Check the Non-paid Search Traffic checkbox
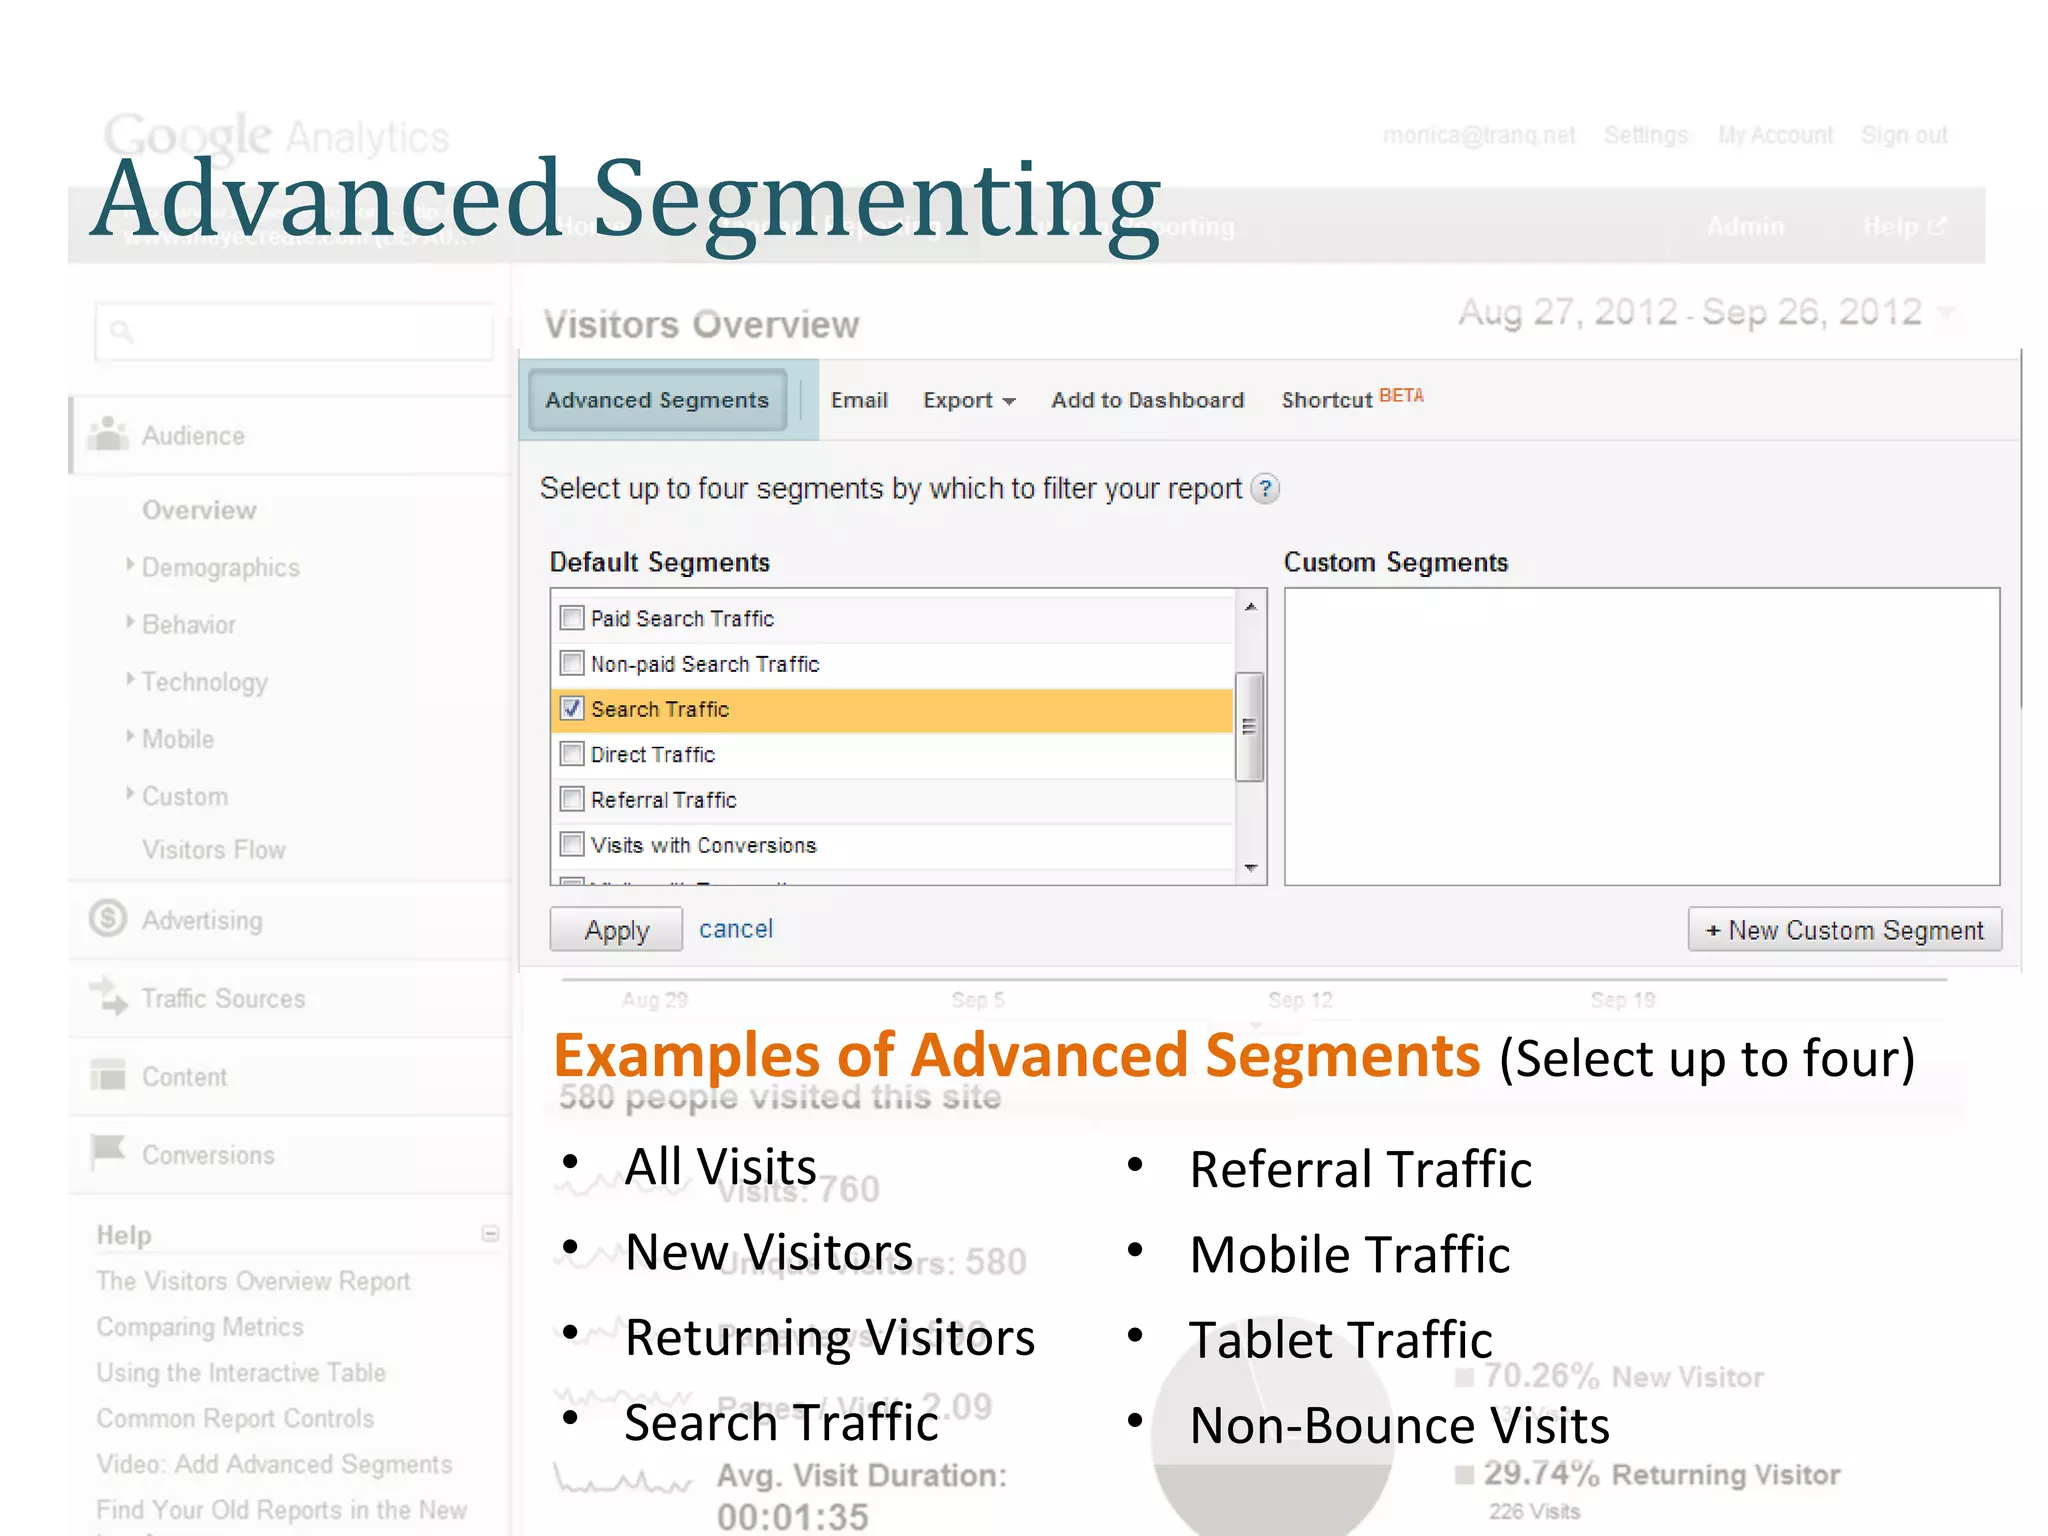Screen dimensions: 2048x1536 (572, 663)
